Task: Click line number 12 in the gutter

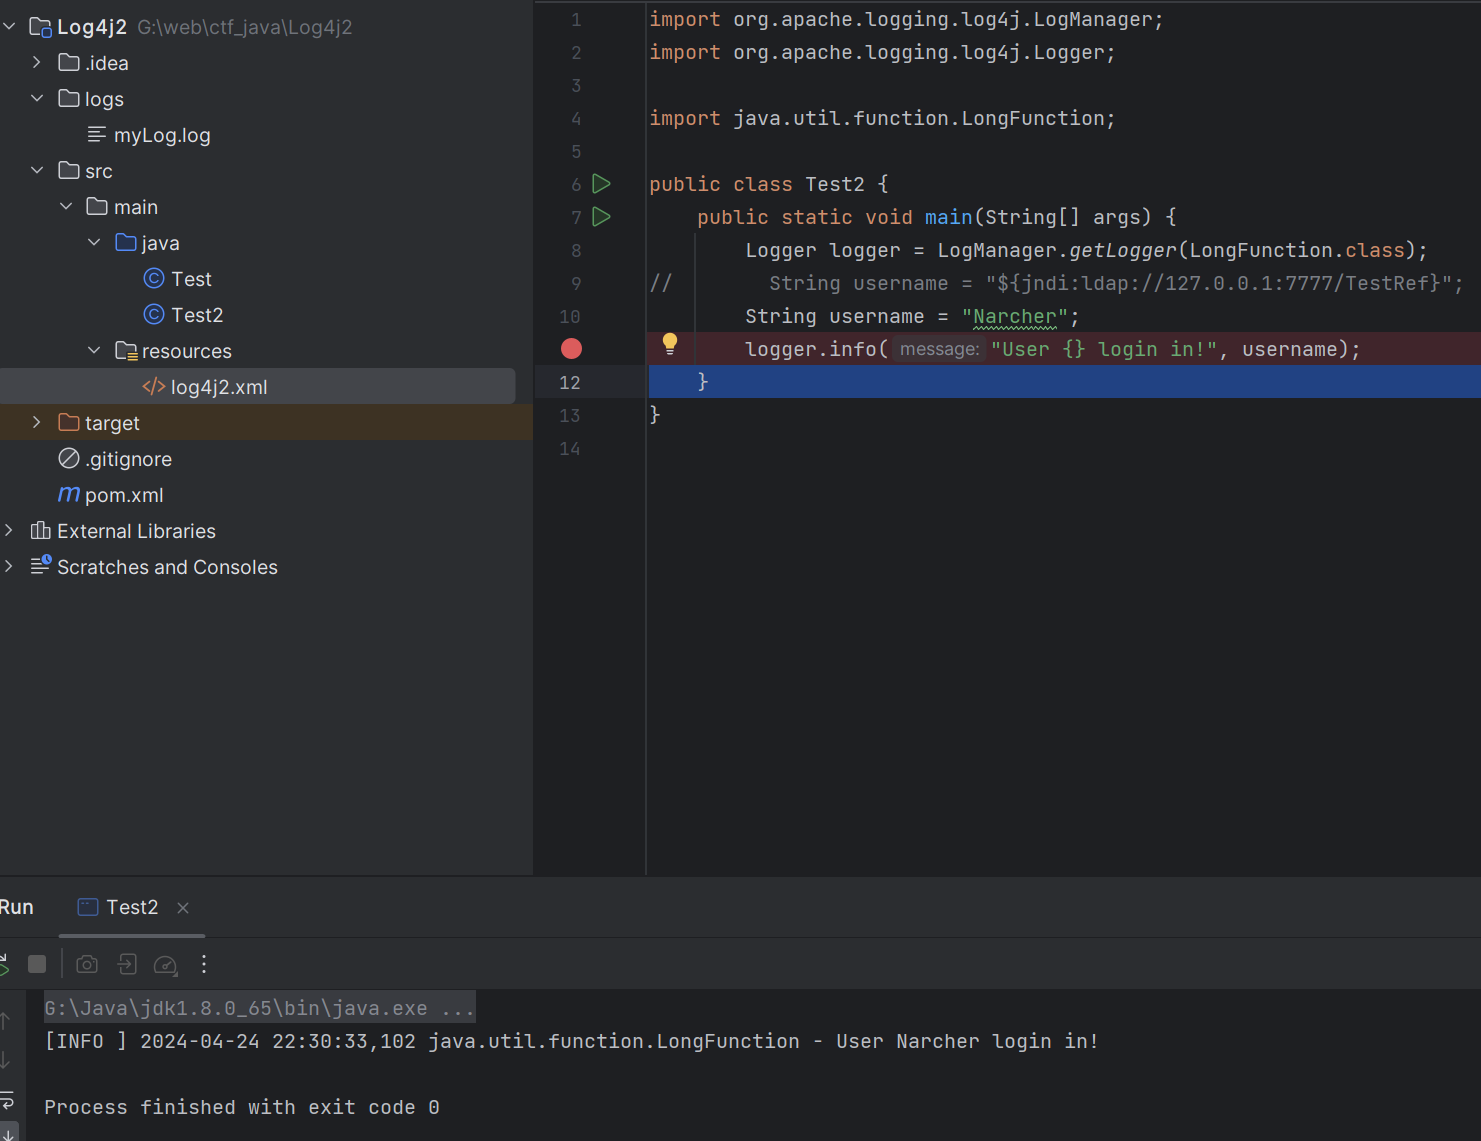Action: (570, 383)
